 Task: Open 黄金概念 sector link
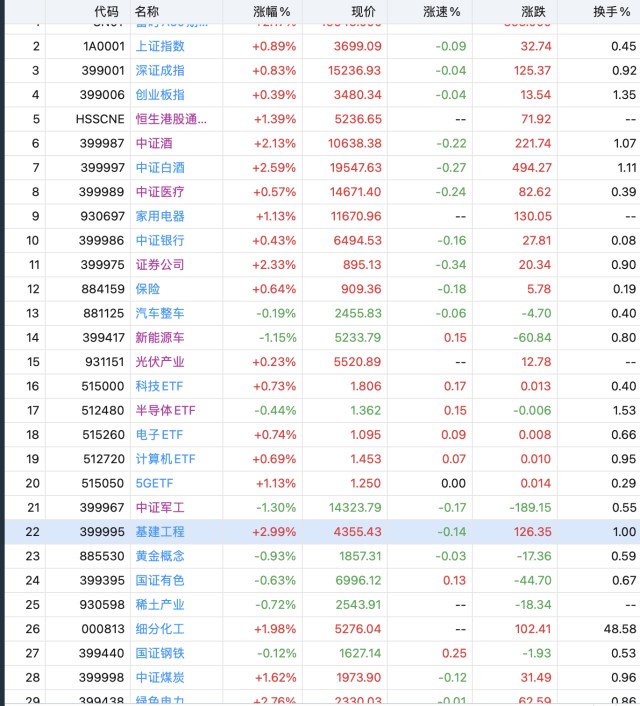(160, 557)
